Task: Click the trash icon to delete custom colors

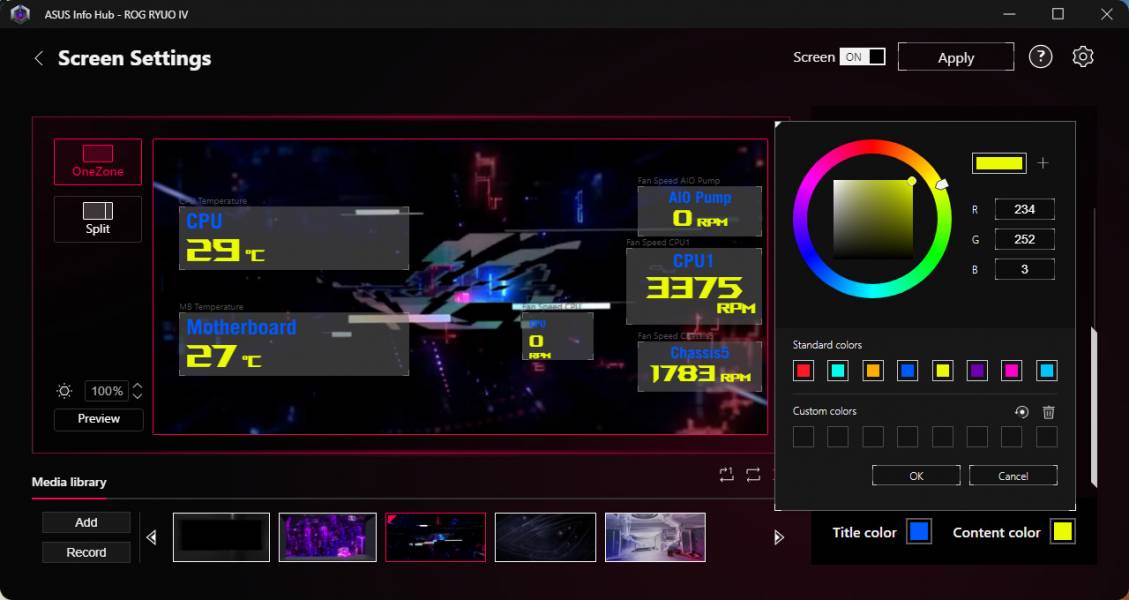Action: coord(1048,412)
